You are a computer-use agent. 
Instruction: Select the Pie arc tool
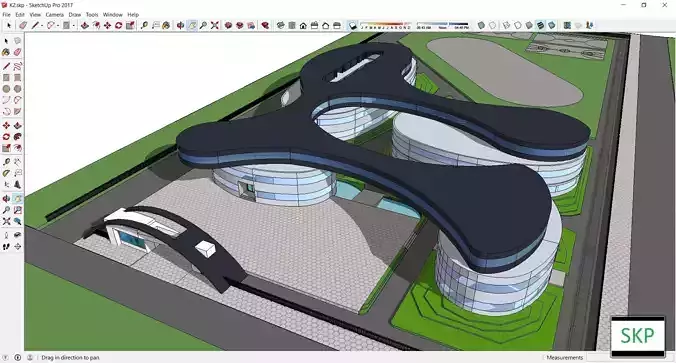[17, 111]
